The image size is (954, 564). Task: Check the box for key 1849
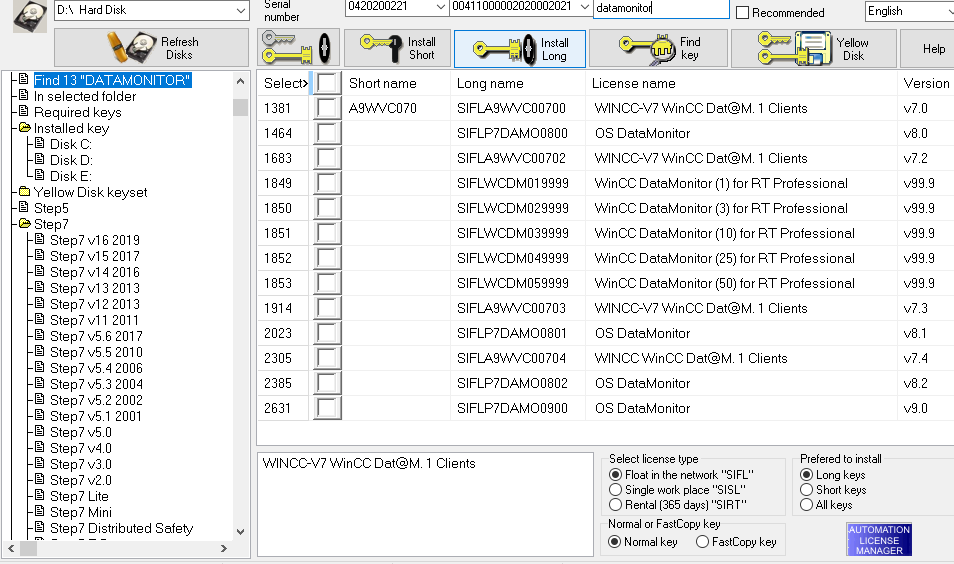[327, 183]
